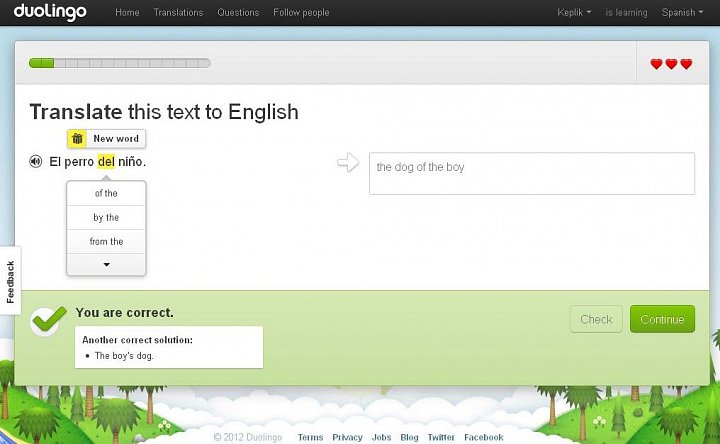Play audio with the speaker icon
The width and height of the screenshot is (720, 444).
click(x=36, y=161)
